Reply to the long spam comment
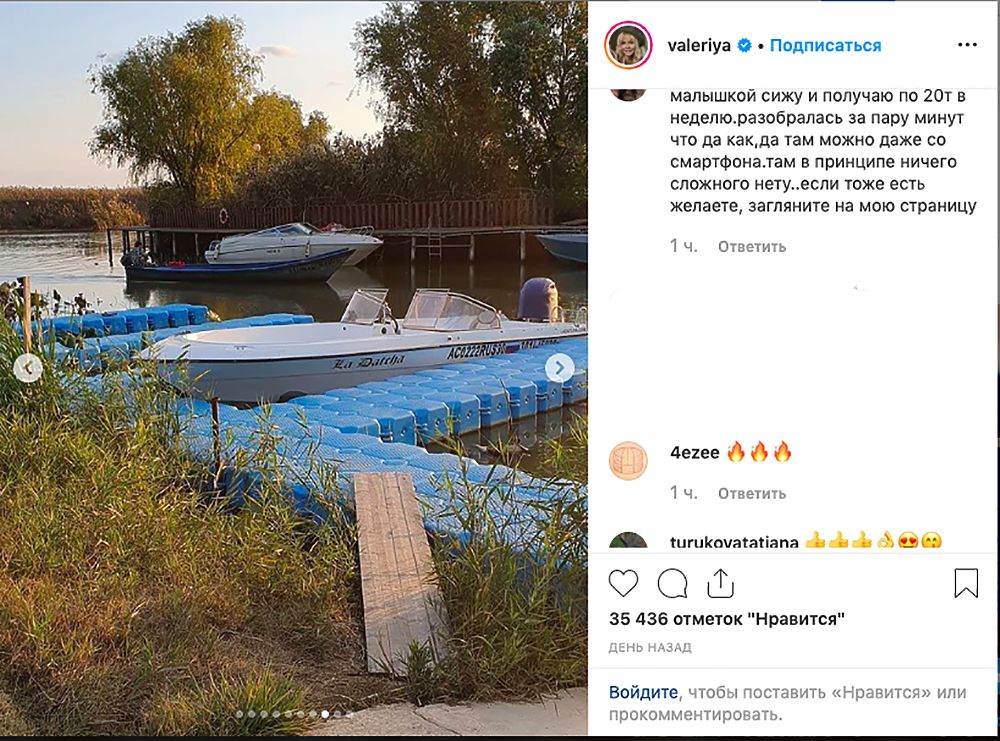1000x741 pixels. click(x=752, y=246)
